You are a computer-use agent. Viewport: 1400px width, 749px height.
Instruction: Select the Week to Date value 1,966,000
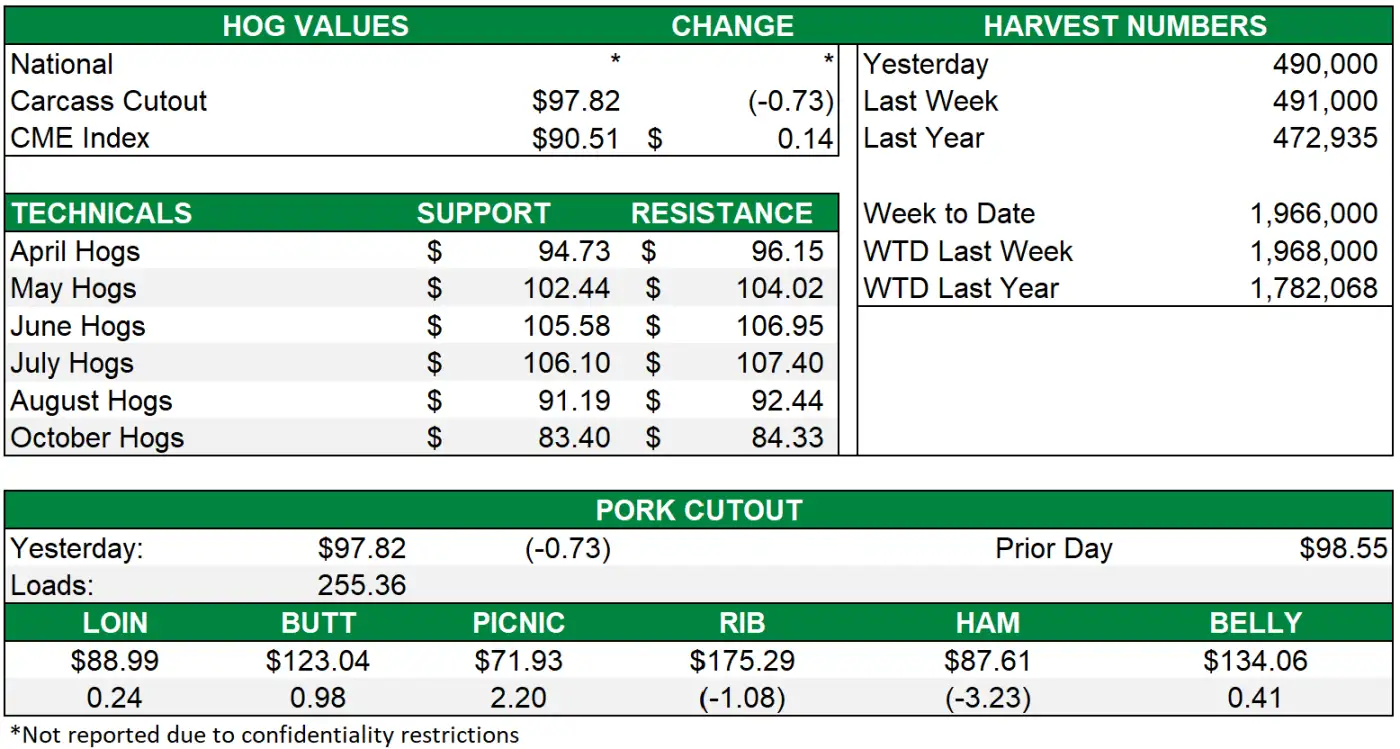1313,213
